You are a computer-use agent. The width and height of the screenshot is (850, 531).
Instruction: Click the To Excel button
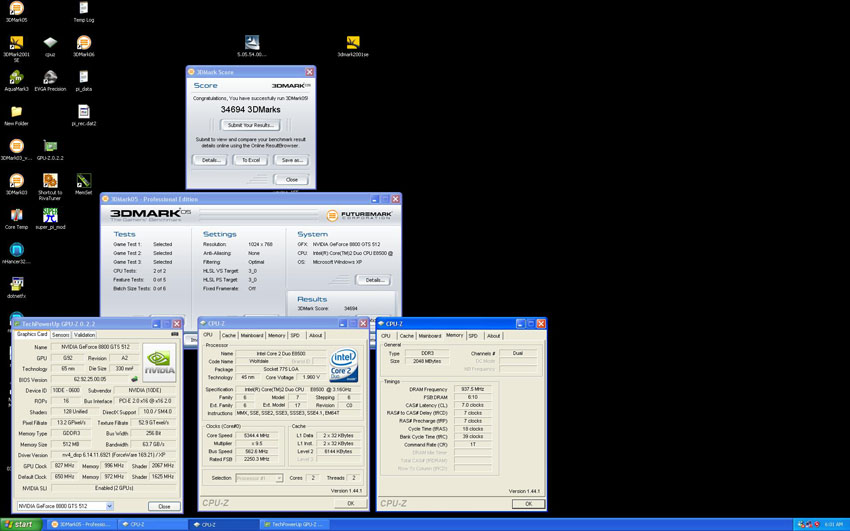coord(250,160)
